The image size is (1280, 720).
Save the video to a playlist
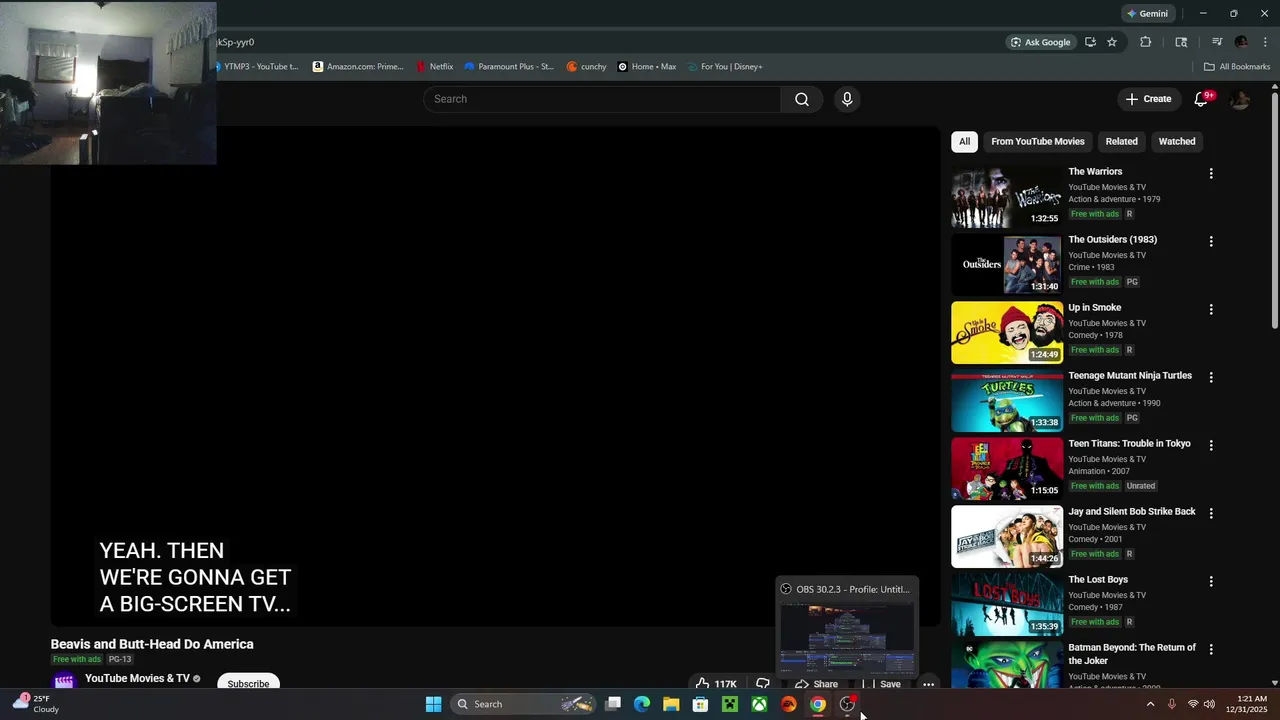pos(884,684)
